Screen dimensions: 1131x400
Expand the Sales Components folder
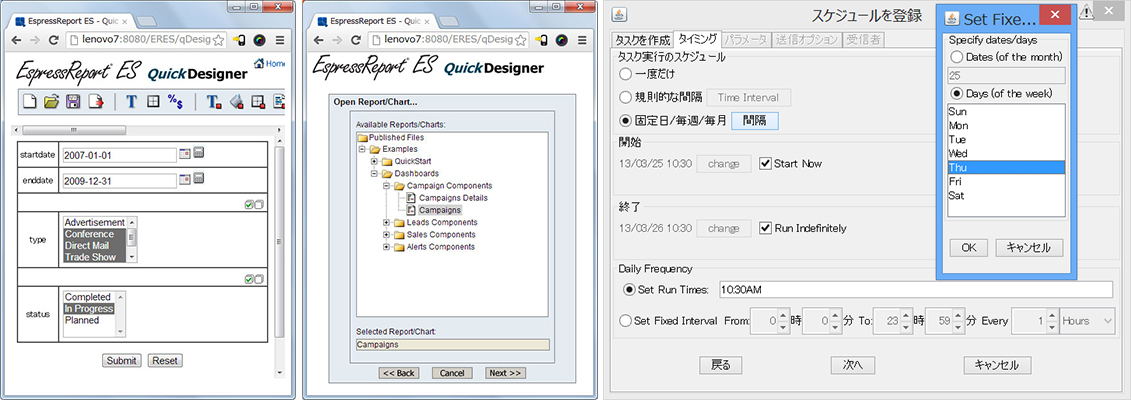point(387,234)
